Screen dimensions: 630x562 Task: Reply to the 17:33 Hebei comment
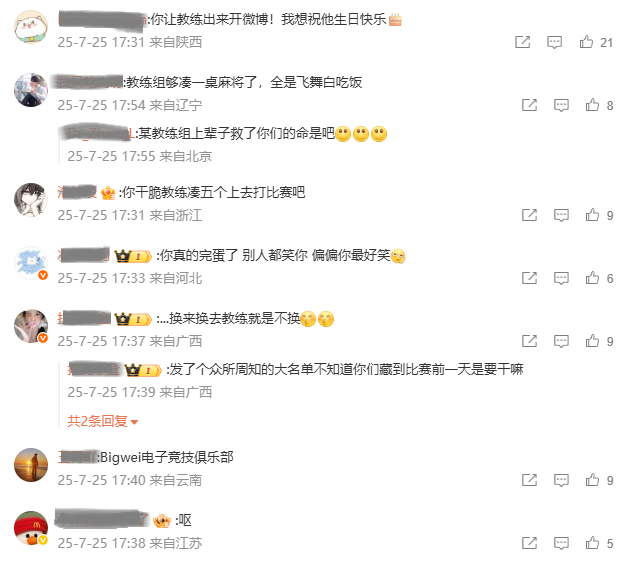[x=561, y=278]
